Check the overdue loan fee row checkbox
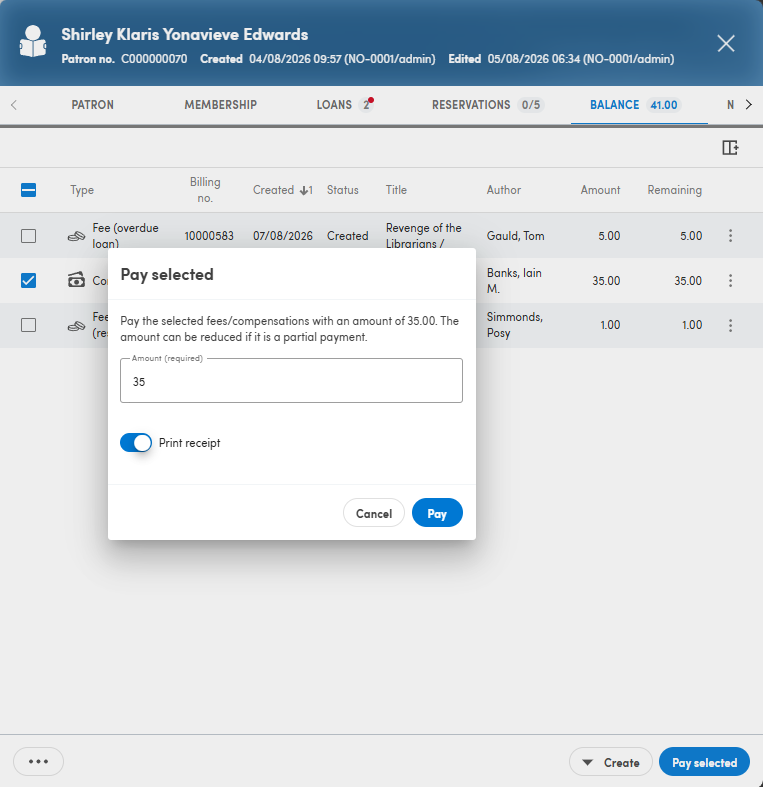763x787 pixels. pyautogui.click(x=29, y=235)
